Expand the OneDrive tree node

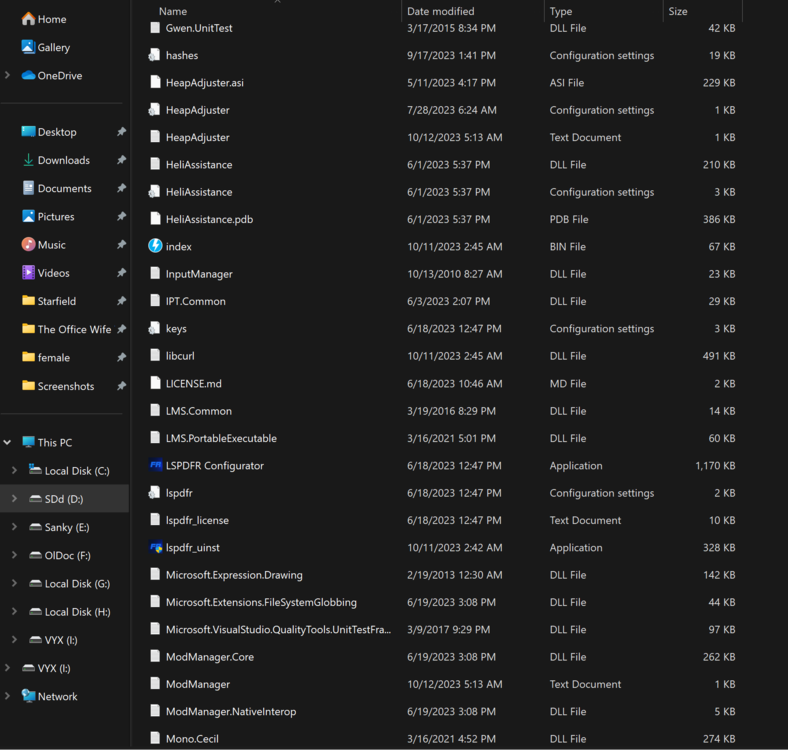(x=8, y=75)
